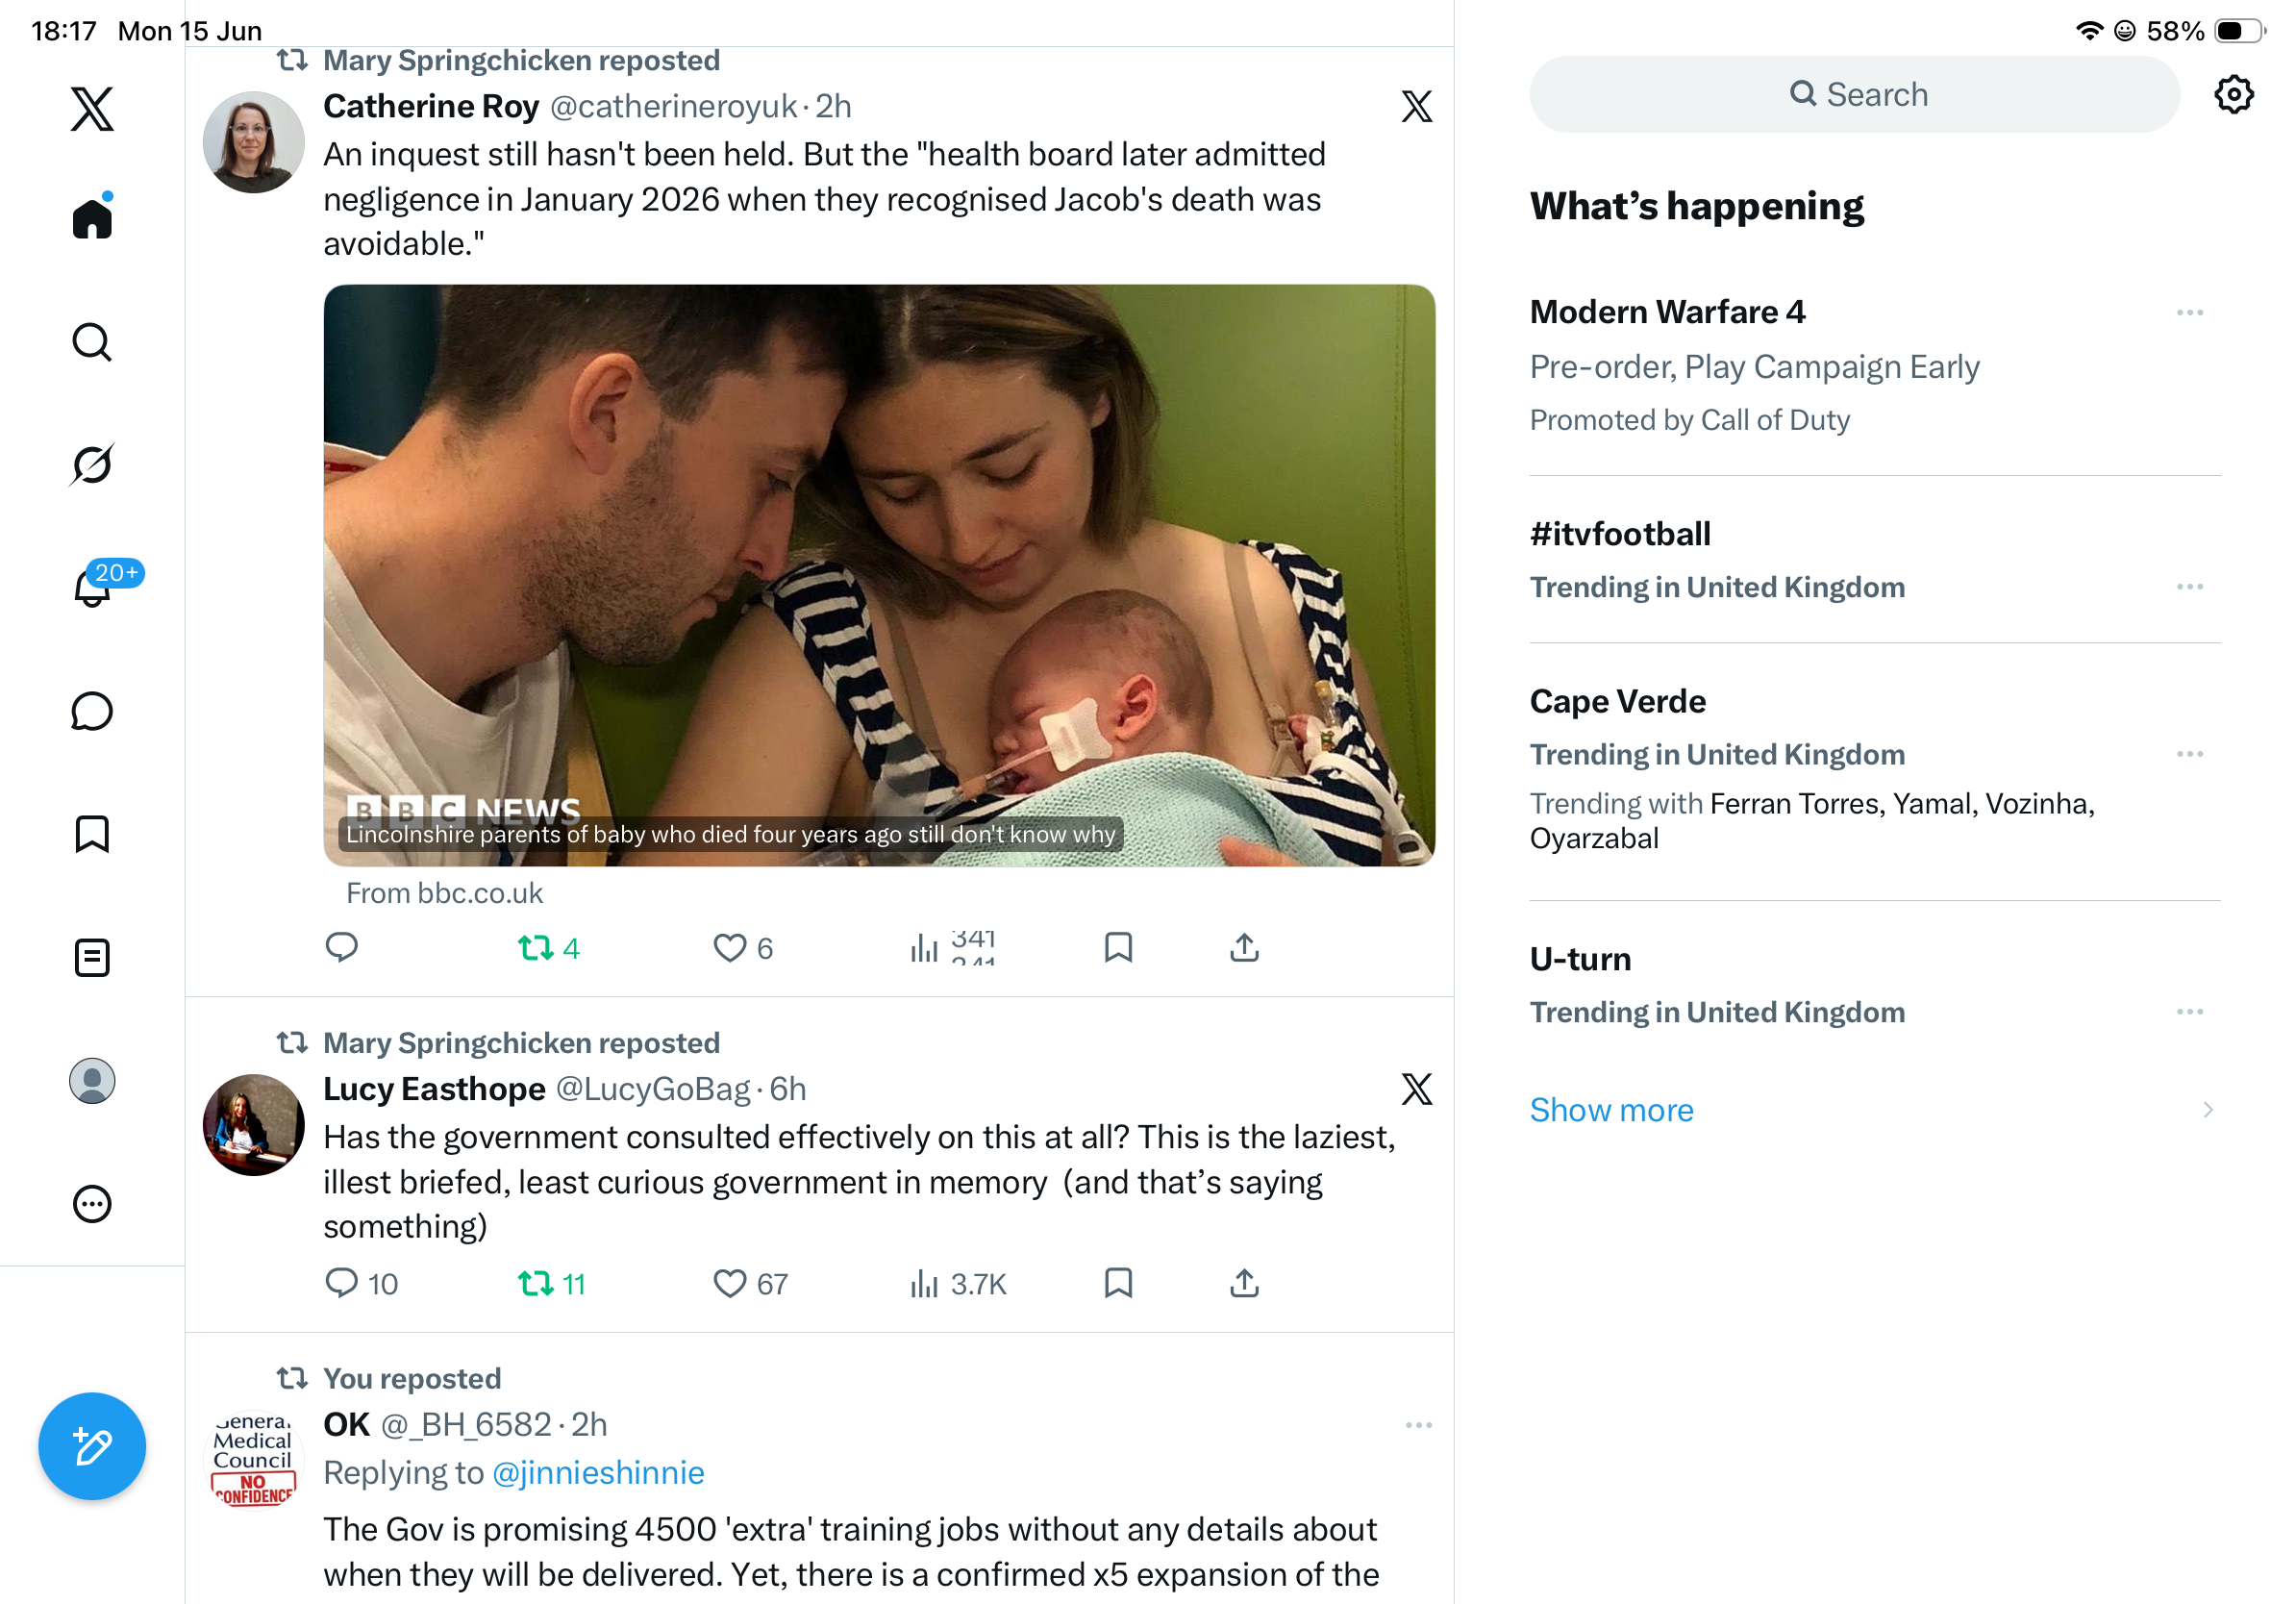Image resolution: width=2296 pixels, height=1604 pixels.
Task: Click the Search input field
Action: coord(1853,95)
